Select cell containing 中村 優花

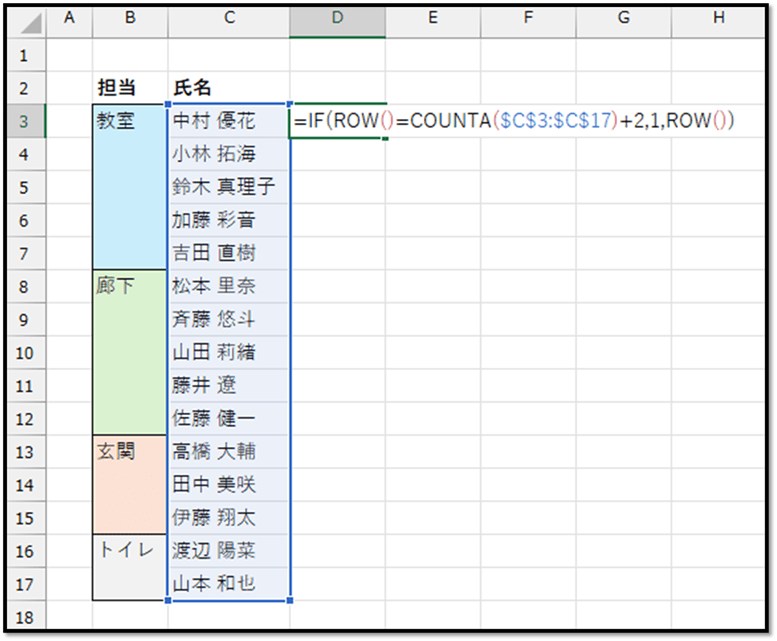229,121
